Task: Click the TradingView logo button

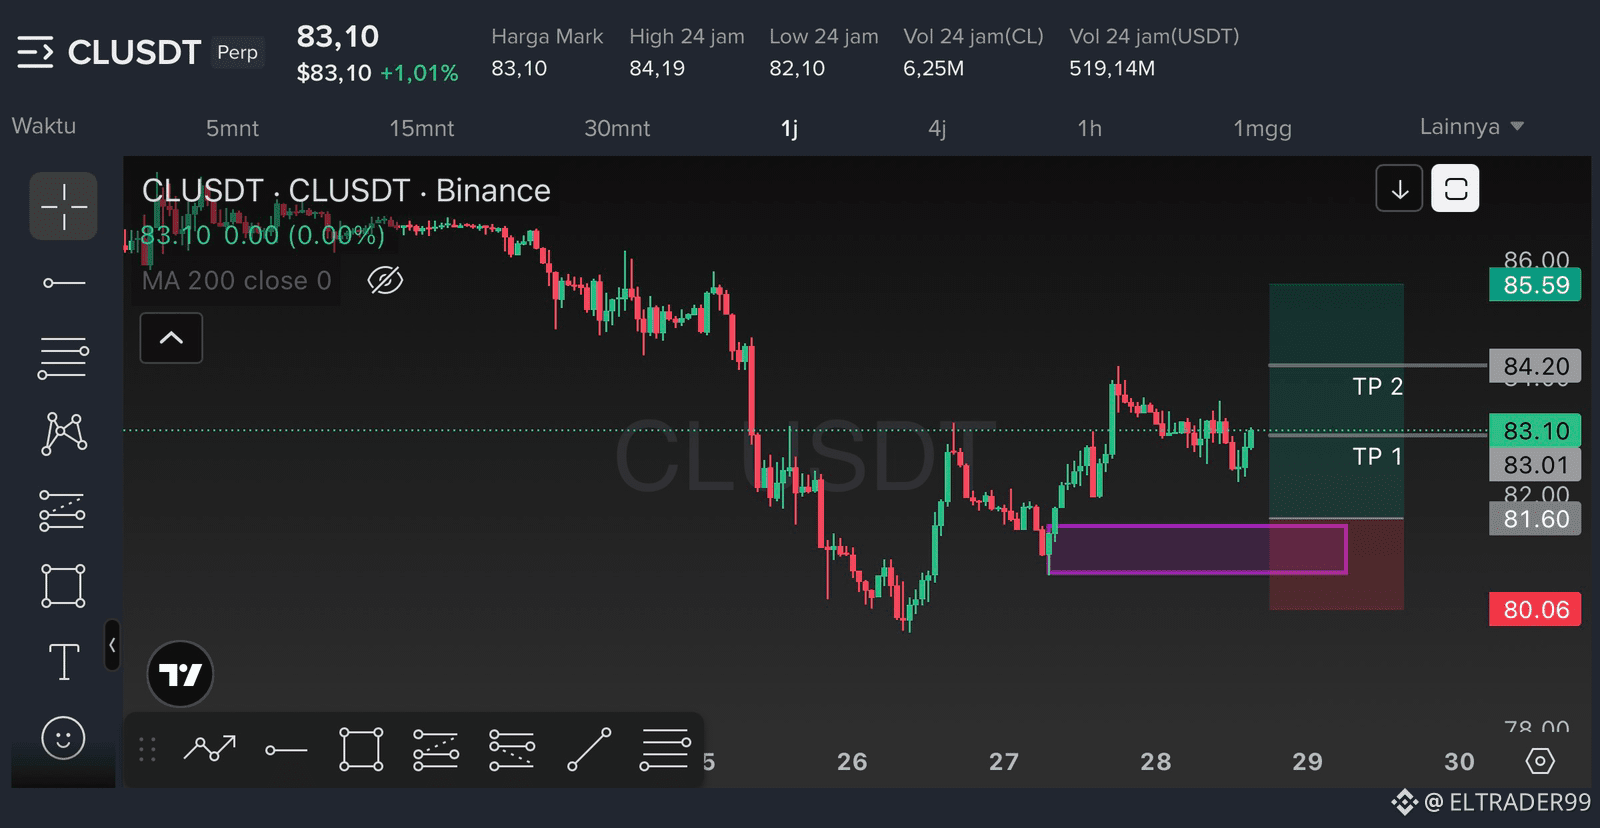Action: [x=180, y=674]
